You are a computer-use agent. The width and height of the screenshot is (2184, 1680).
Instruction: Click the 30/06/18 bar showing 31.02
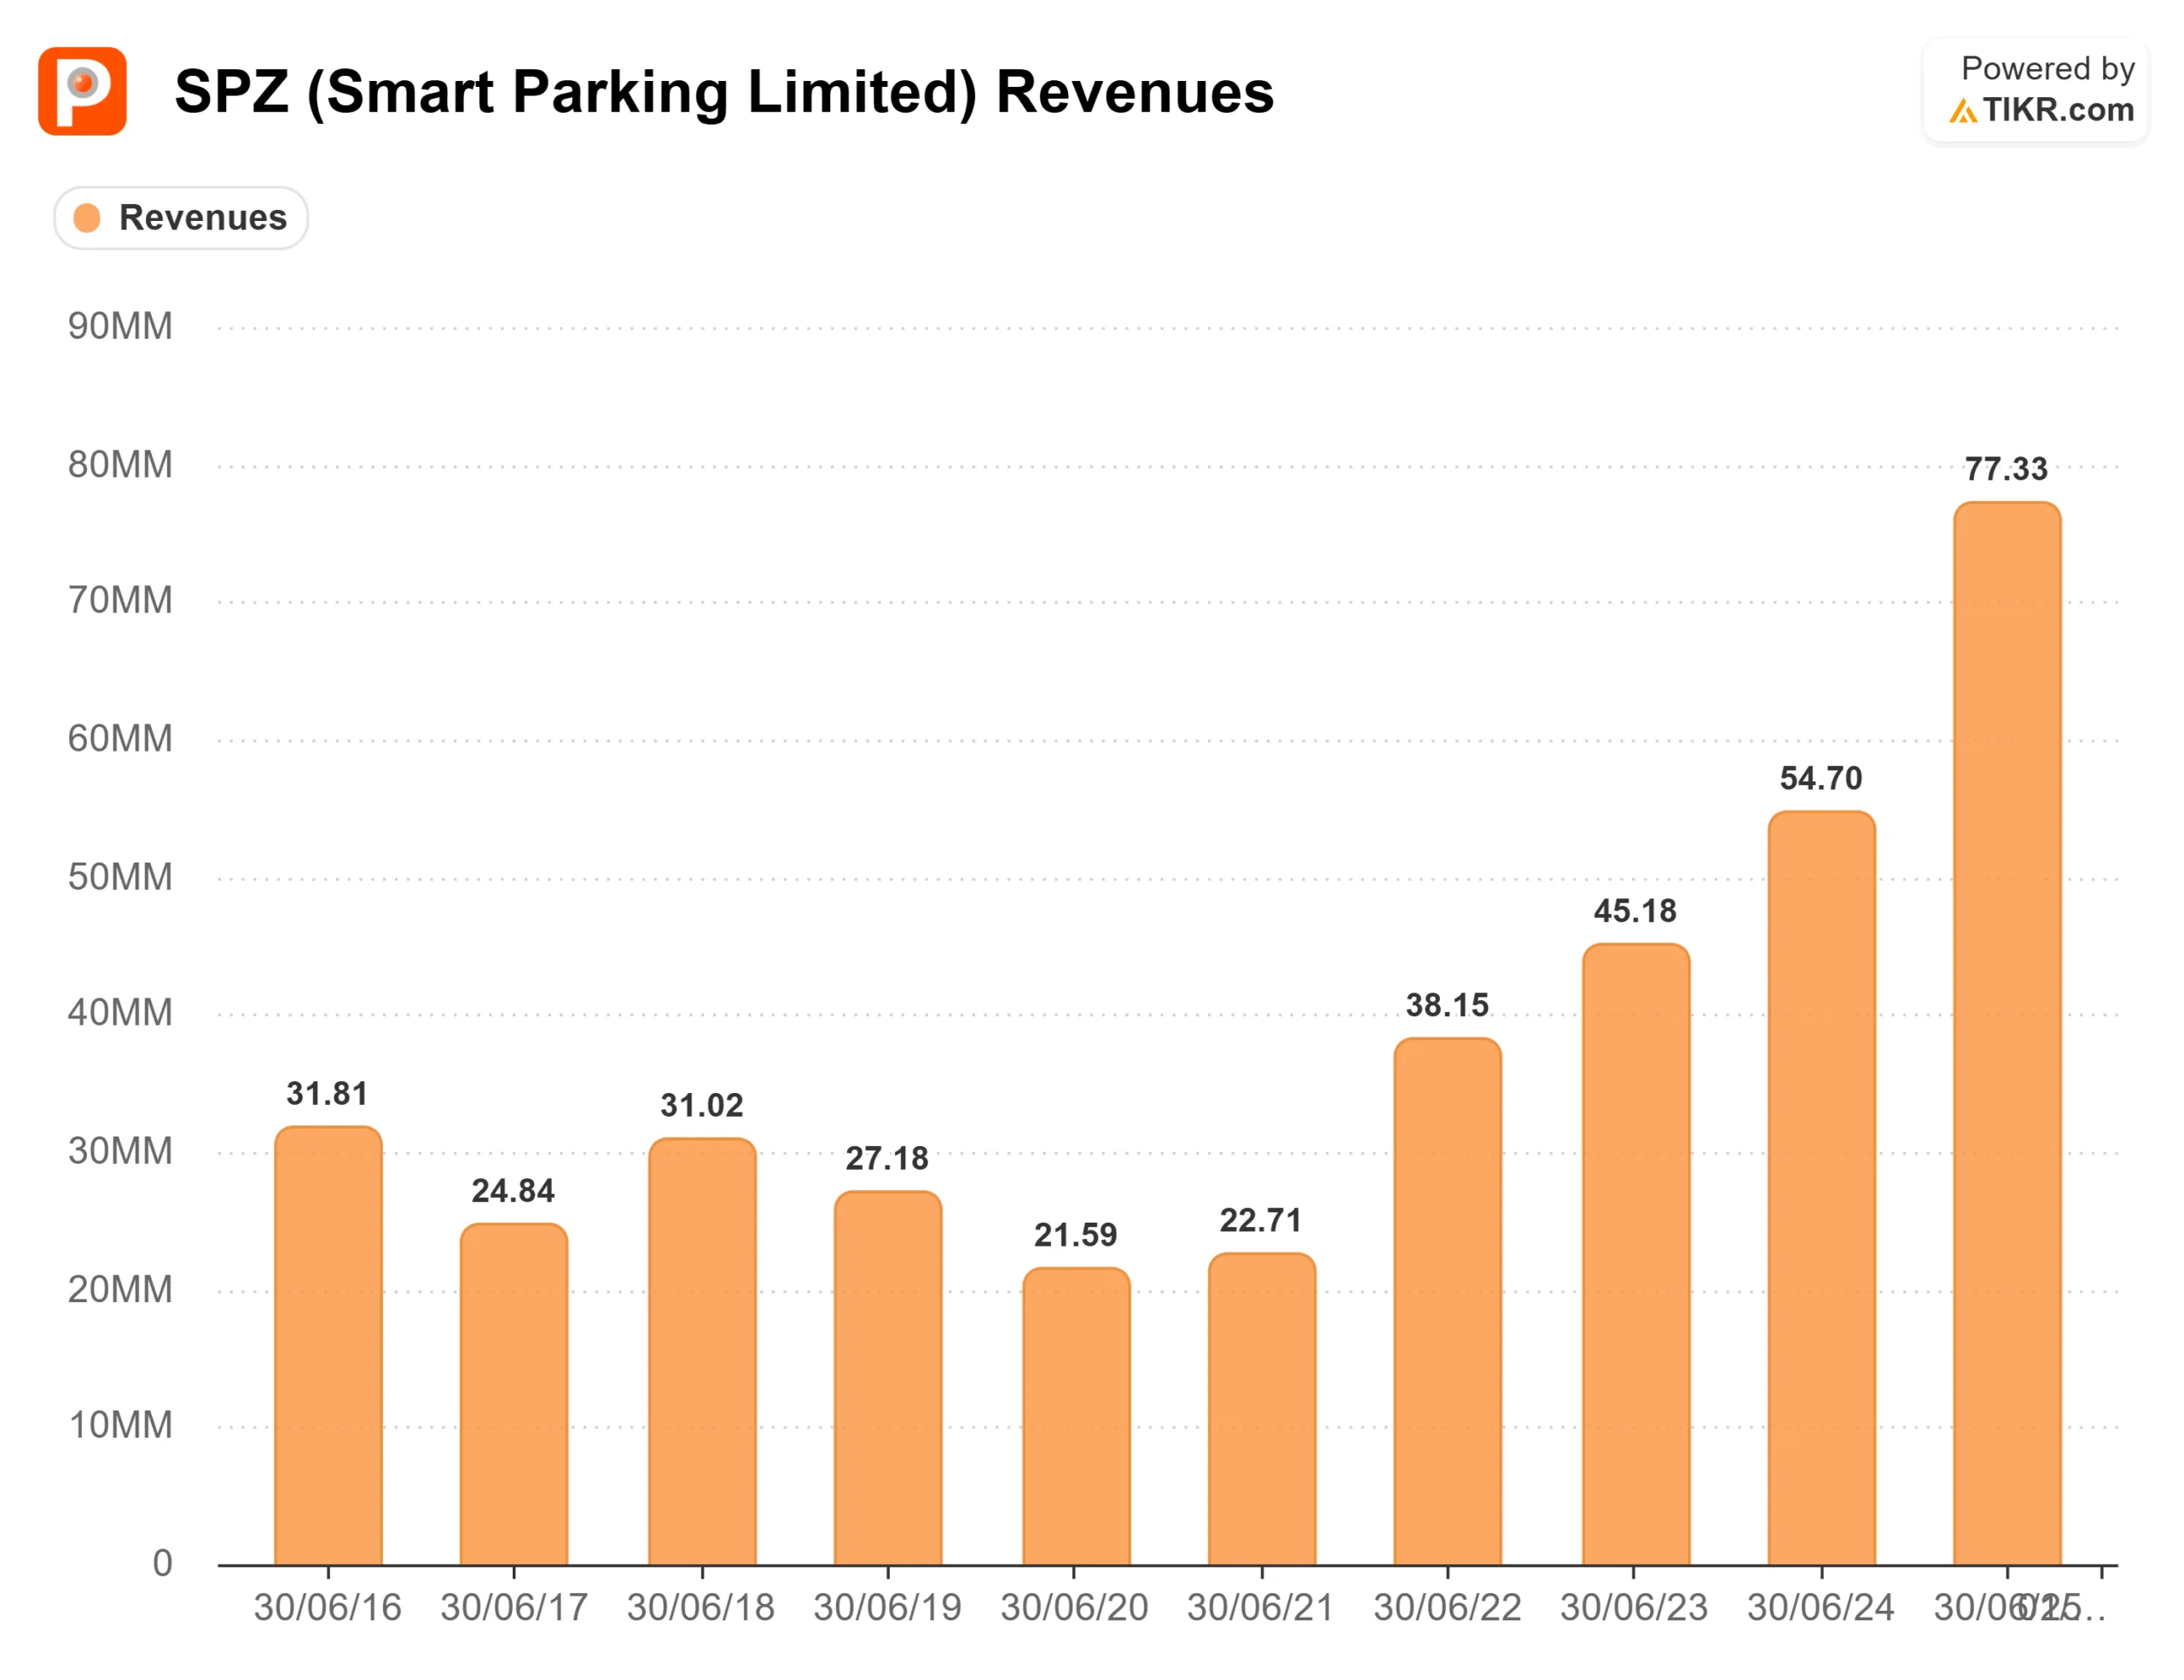pos(702,1352)
